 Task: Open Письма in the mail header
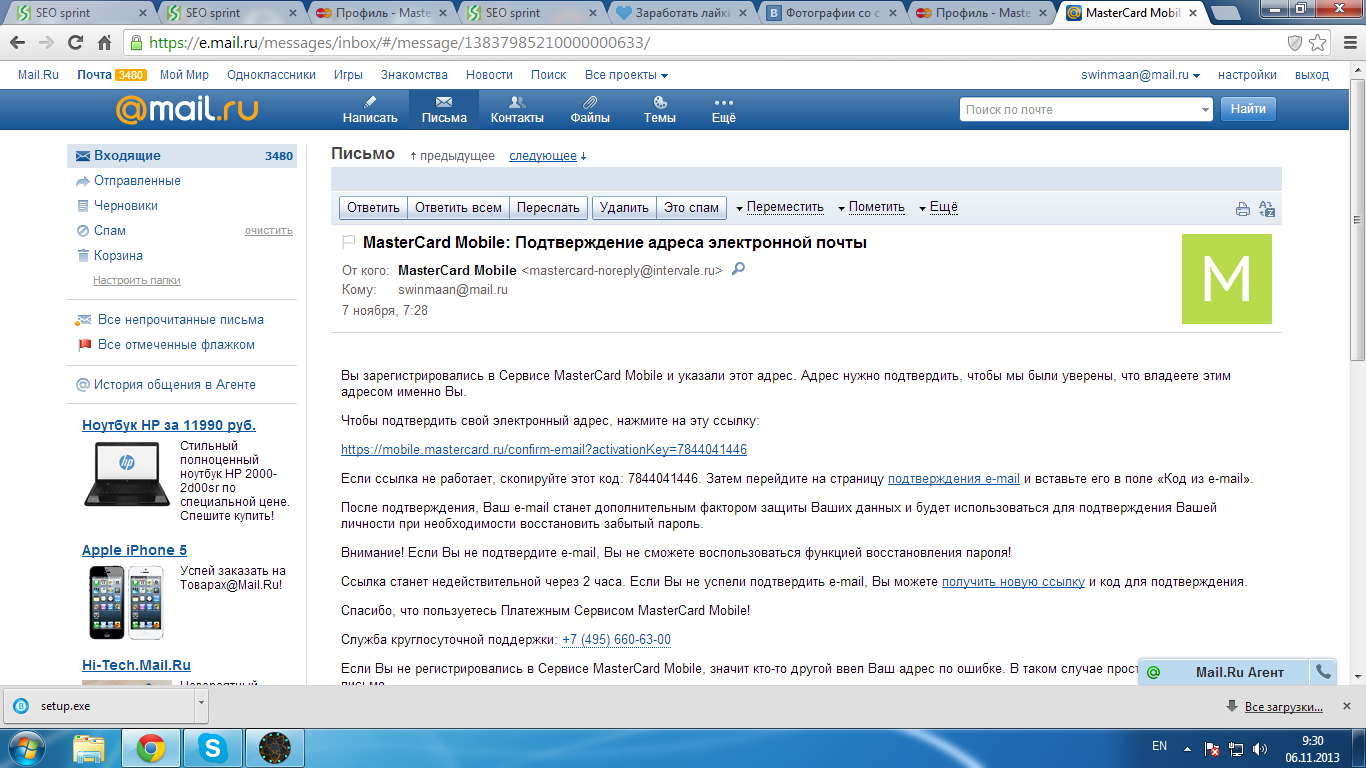444,109
